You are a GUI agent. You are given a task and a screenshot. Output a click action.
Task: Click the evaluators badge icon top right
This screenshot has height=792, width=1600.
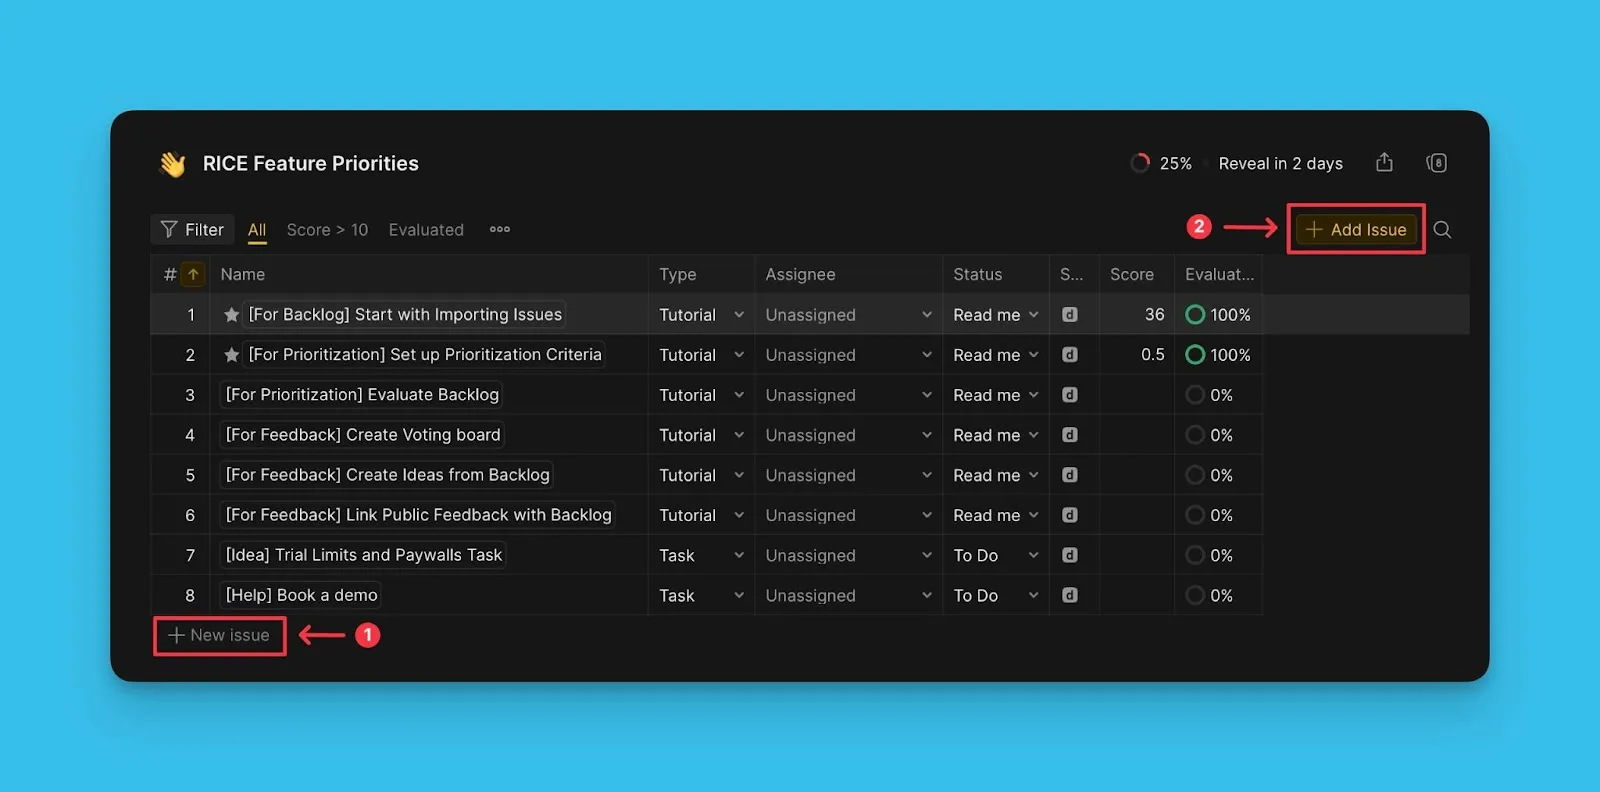[1437, 163]
